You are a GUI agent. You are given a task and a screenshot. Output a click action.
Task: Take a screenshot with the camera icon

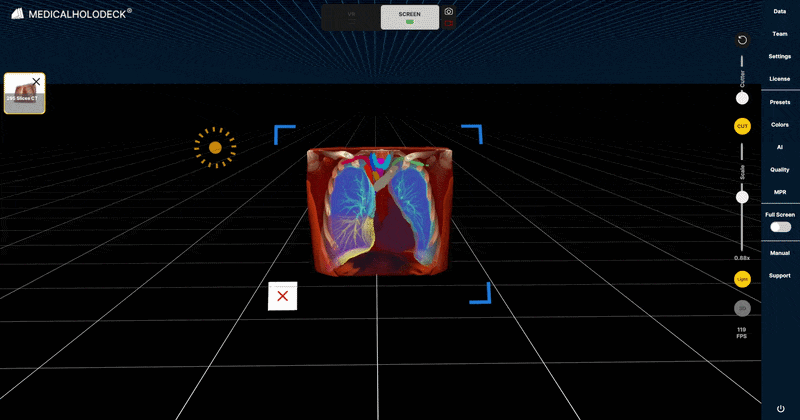[x=448, y=12]
